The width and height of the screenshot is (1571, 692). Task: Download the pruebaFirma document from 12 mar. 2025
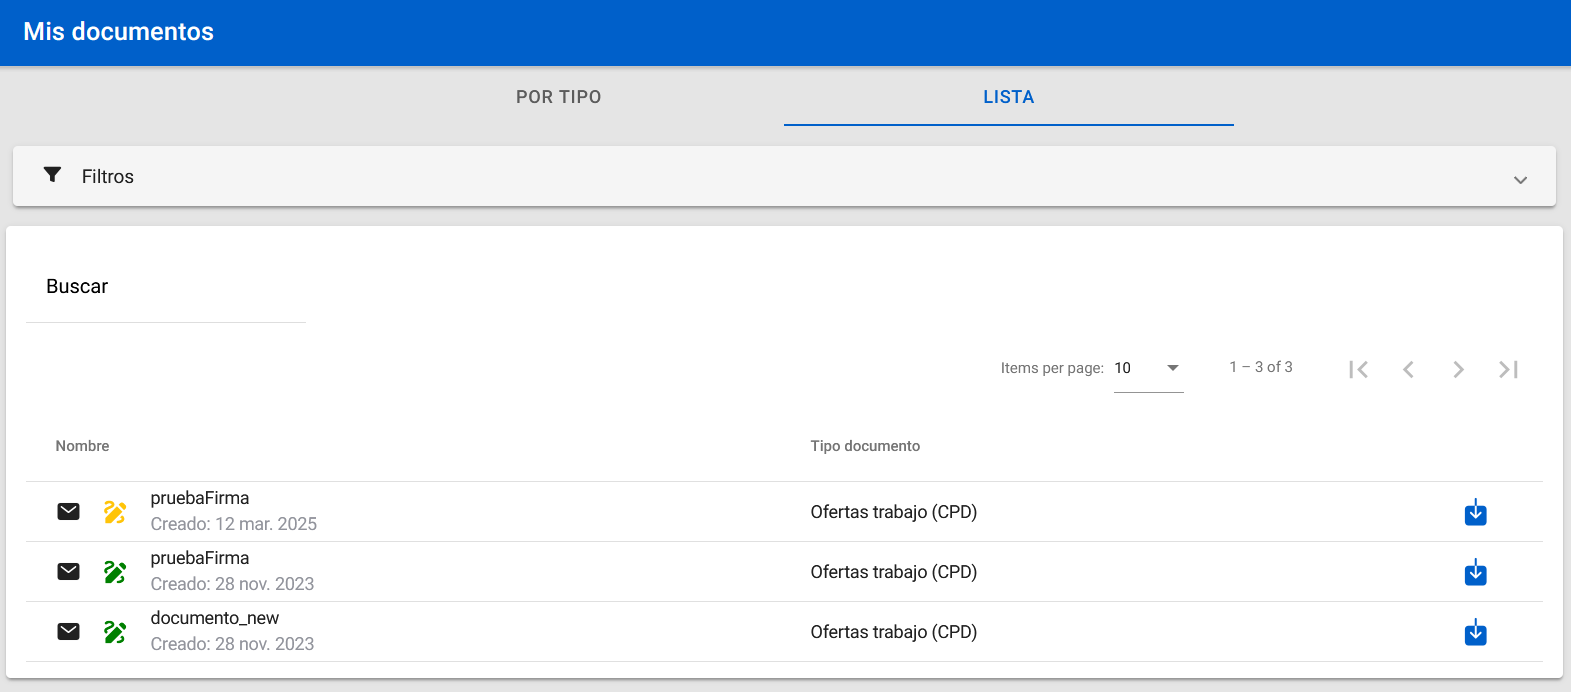click(1475, 513)
